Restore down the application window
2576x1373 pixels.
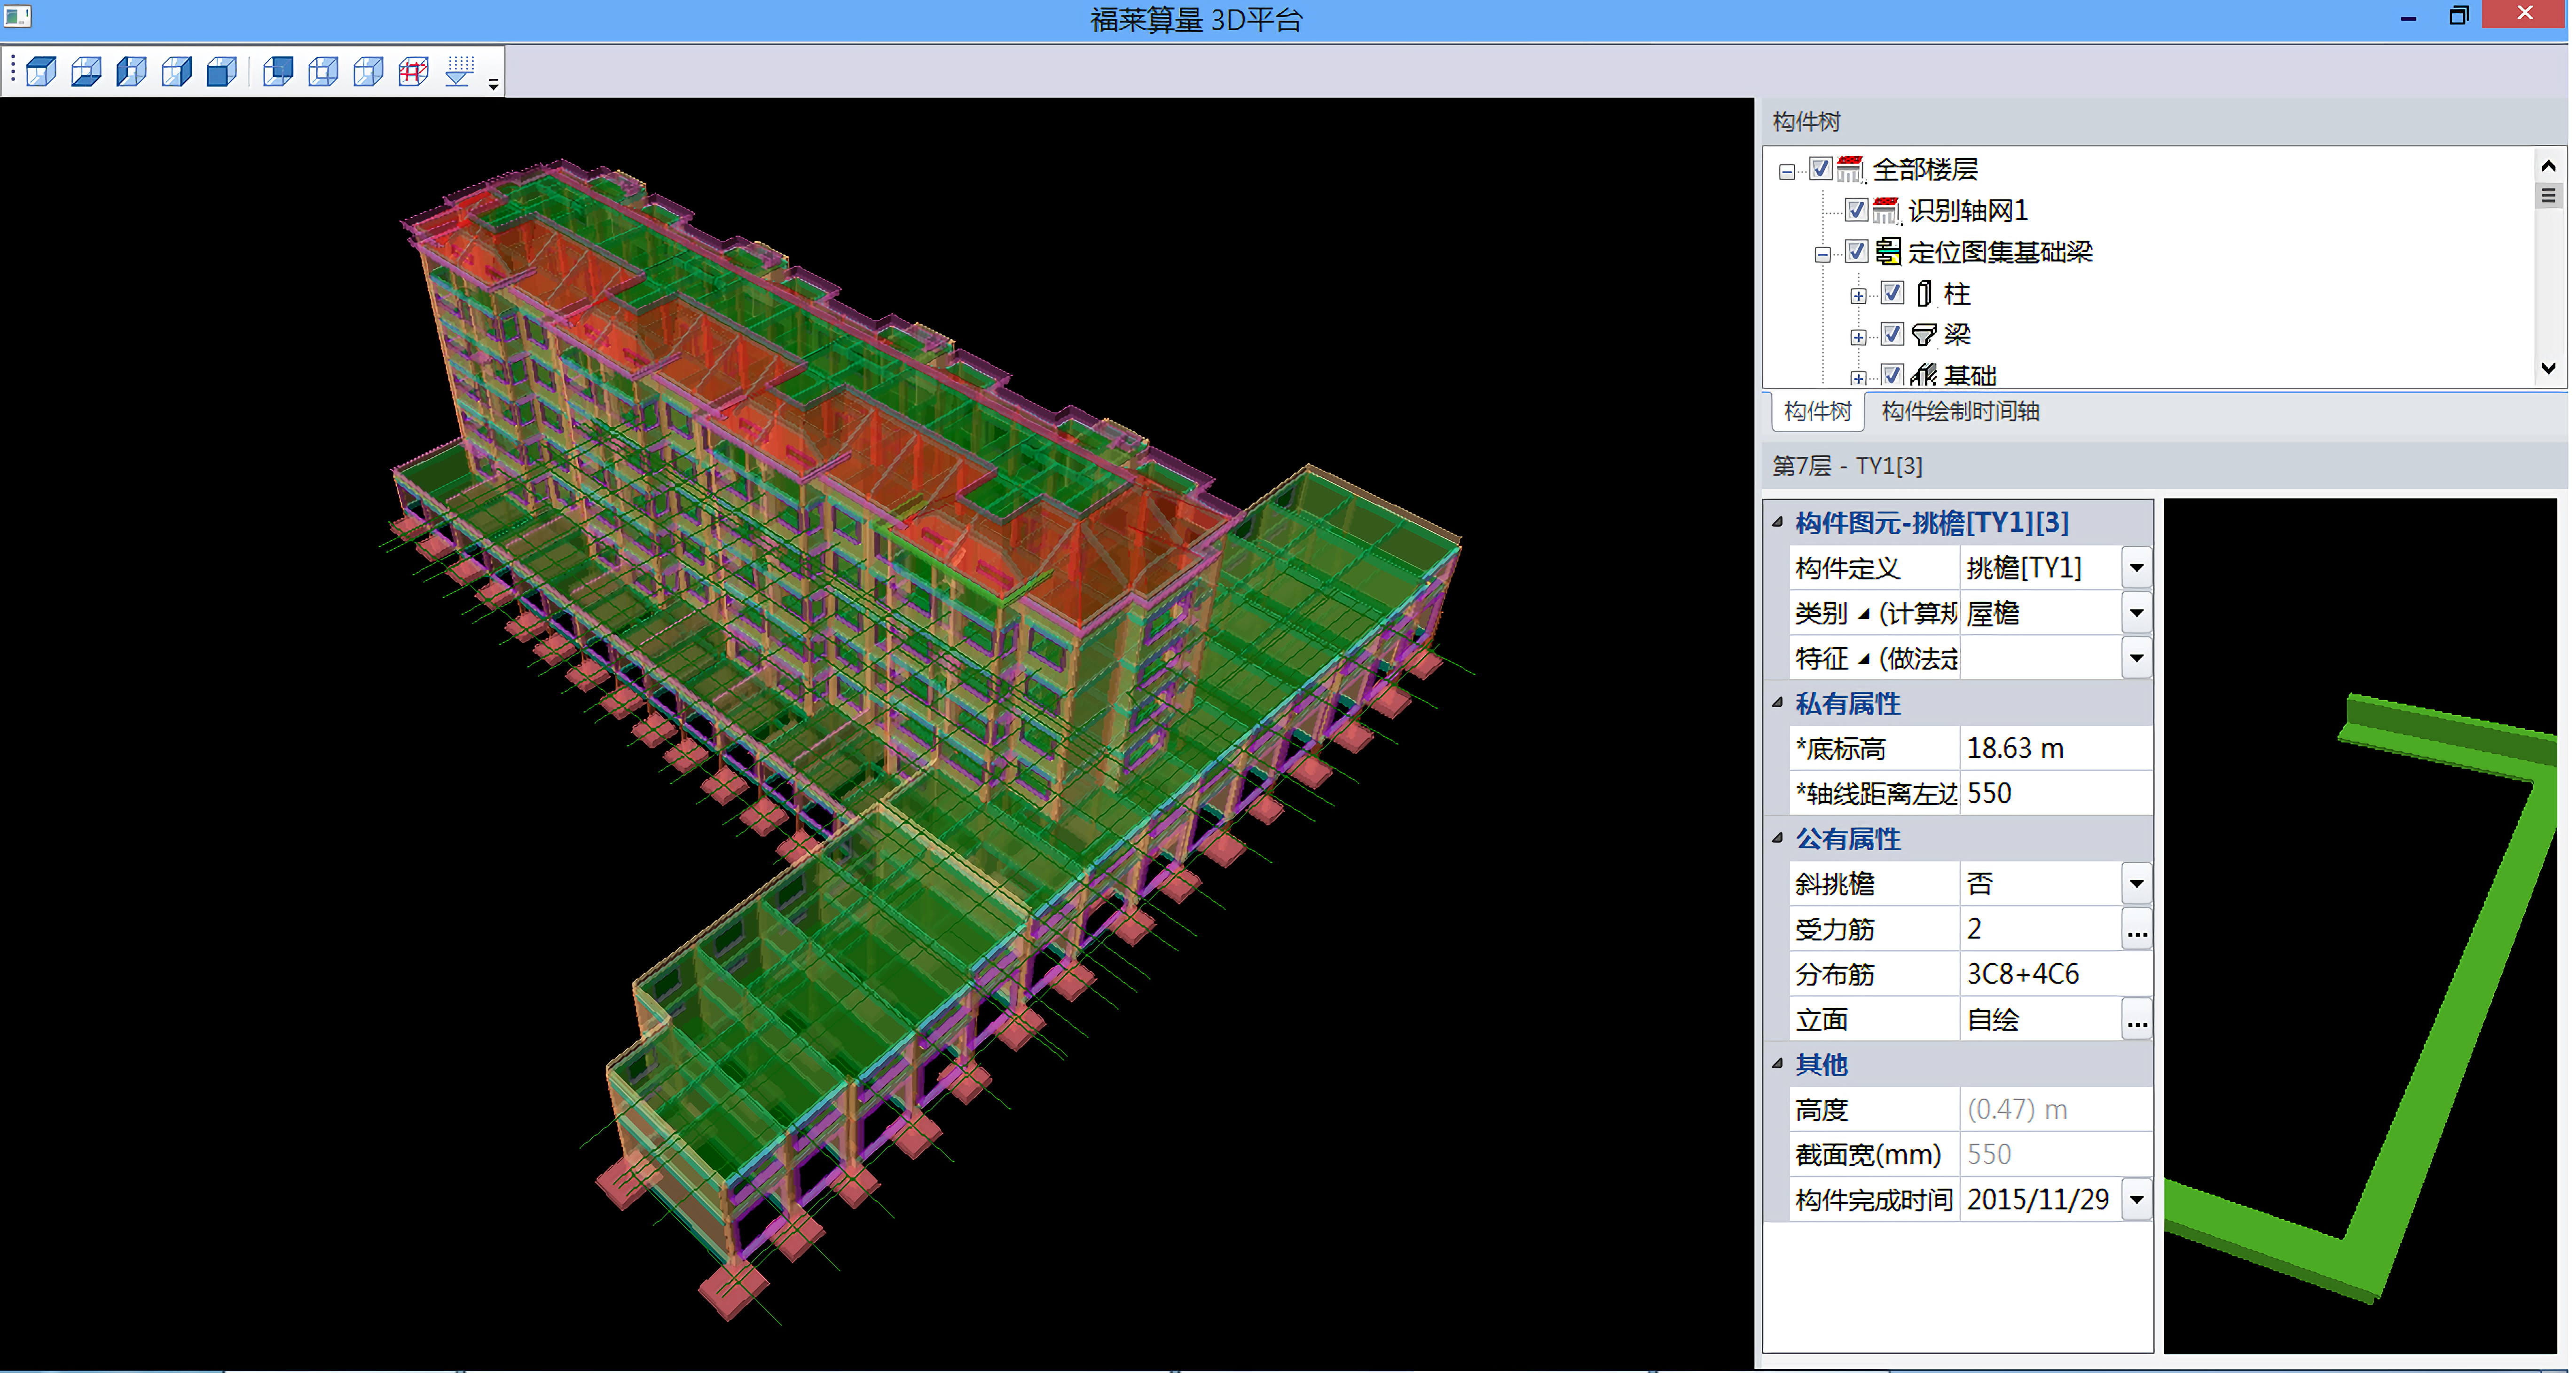2458,16
